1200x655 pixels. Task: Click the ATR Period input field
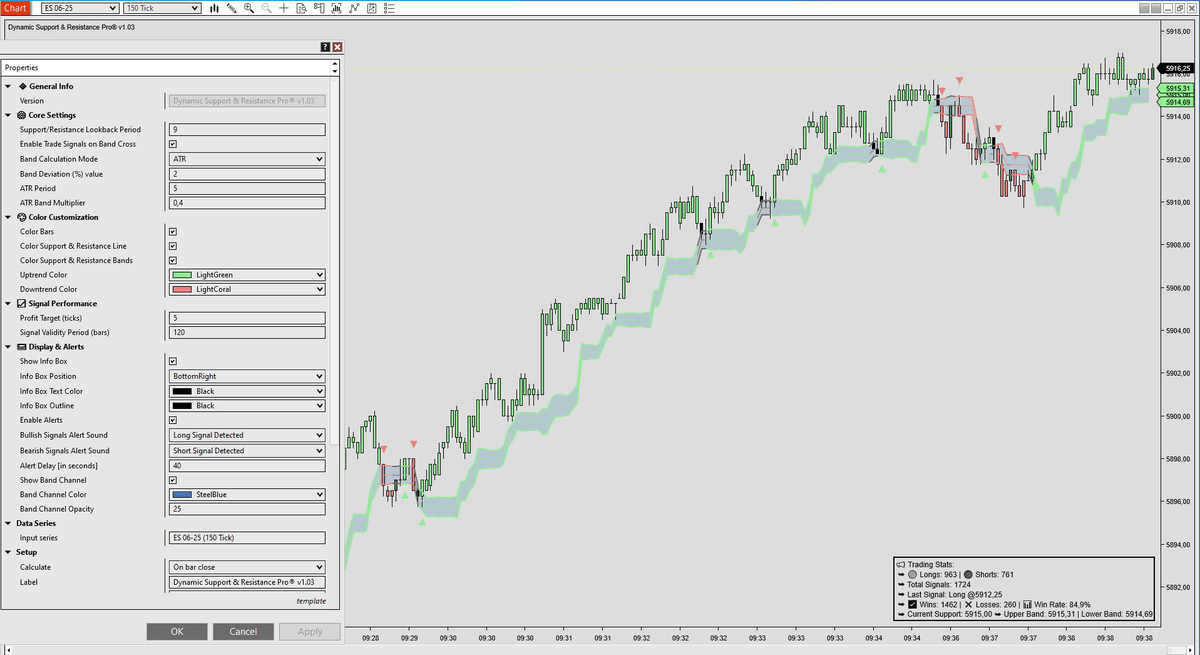pos(247,188)
